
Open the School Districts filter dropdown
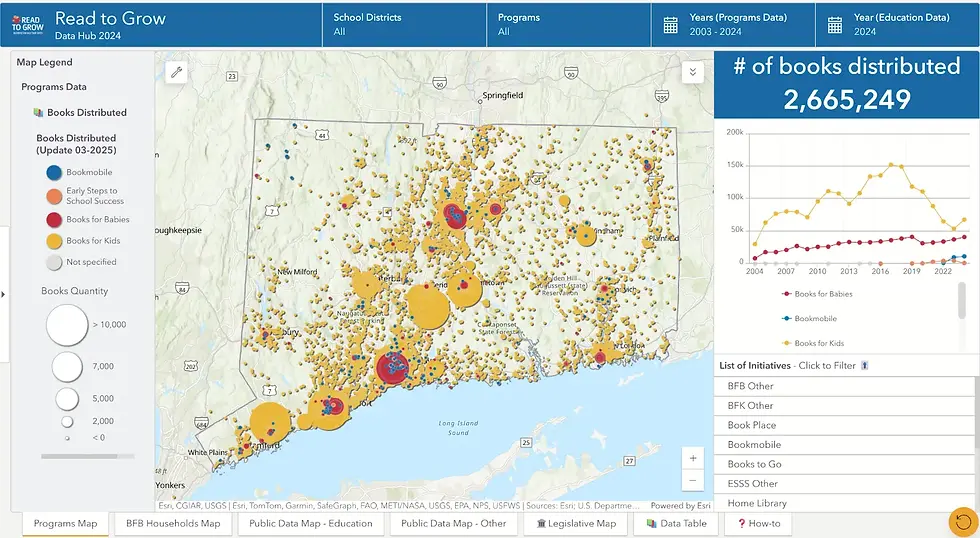[404, 25]
